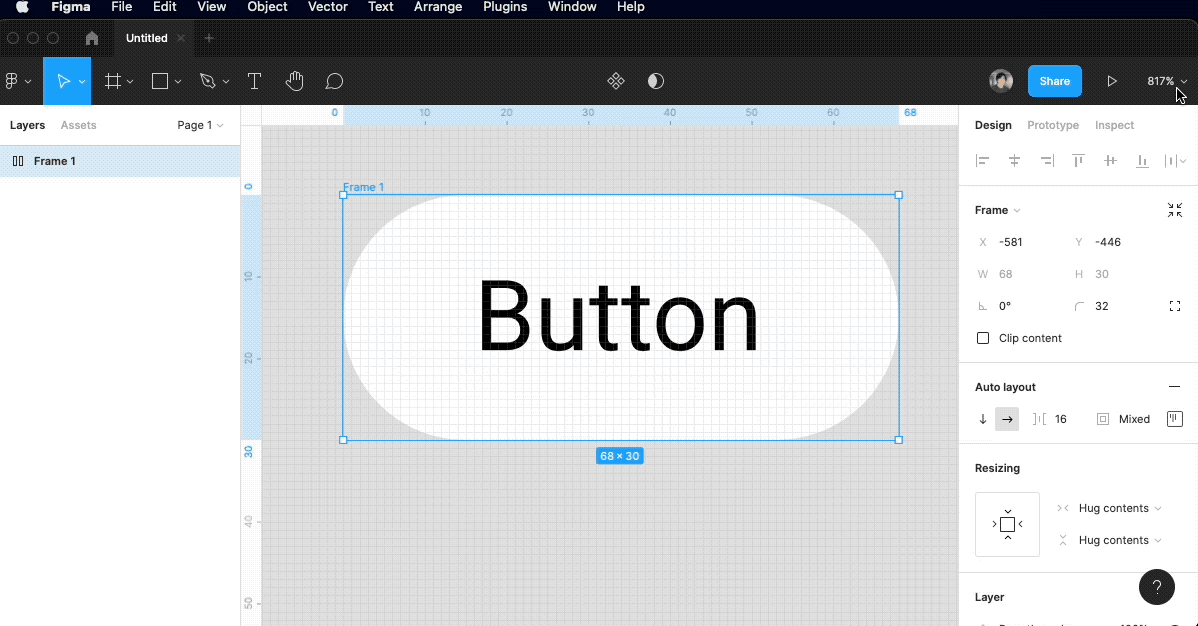This screenshot has width=1198, height=626.
Task: Align right icon in Design panel
Action: (1047, 161)
